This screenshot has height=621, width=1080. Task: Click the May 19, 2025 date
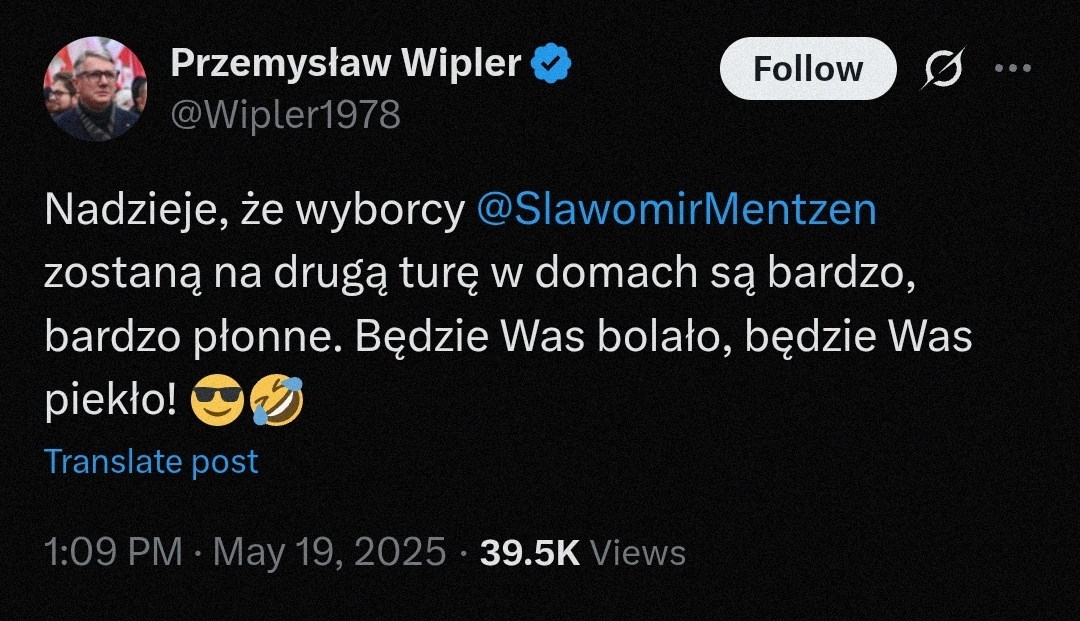point(330,552)
